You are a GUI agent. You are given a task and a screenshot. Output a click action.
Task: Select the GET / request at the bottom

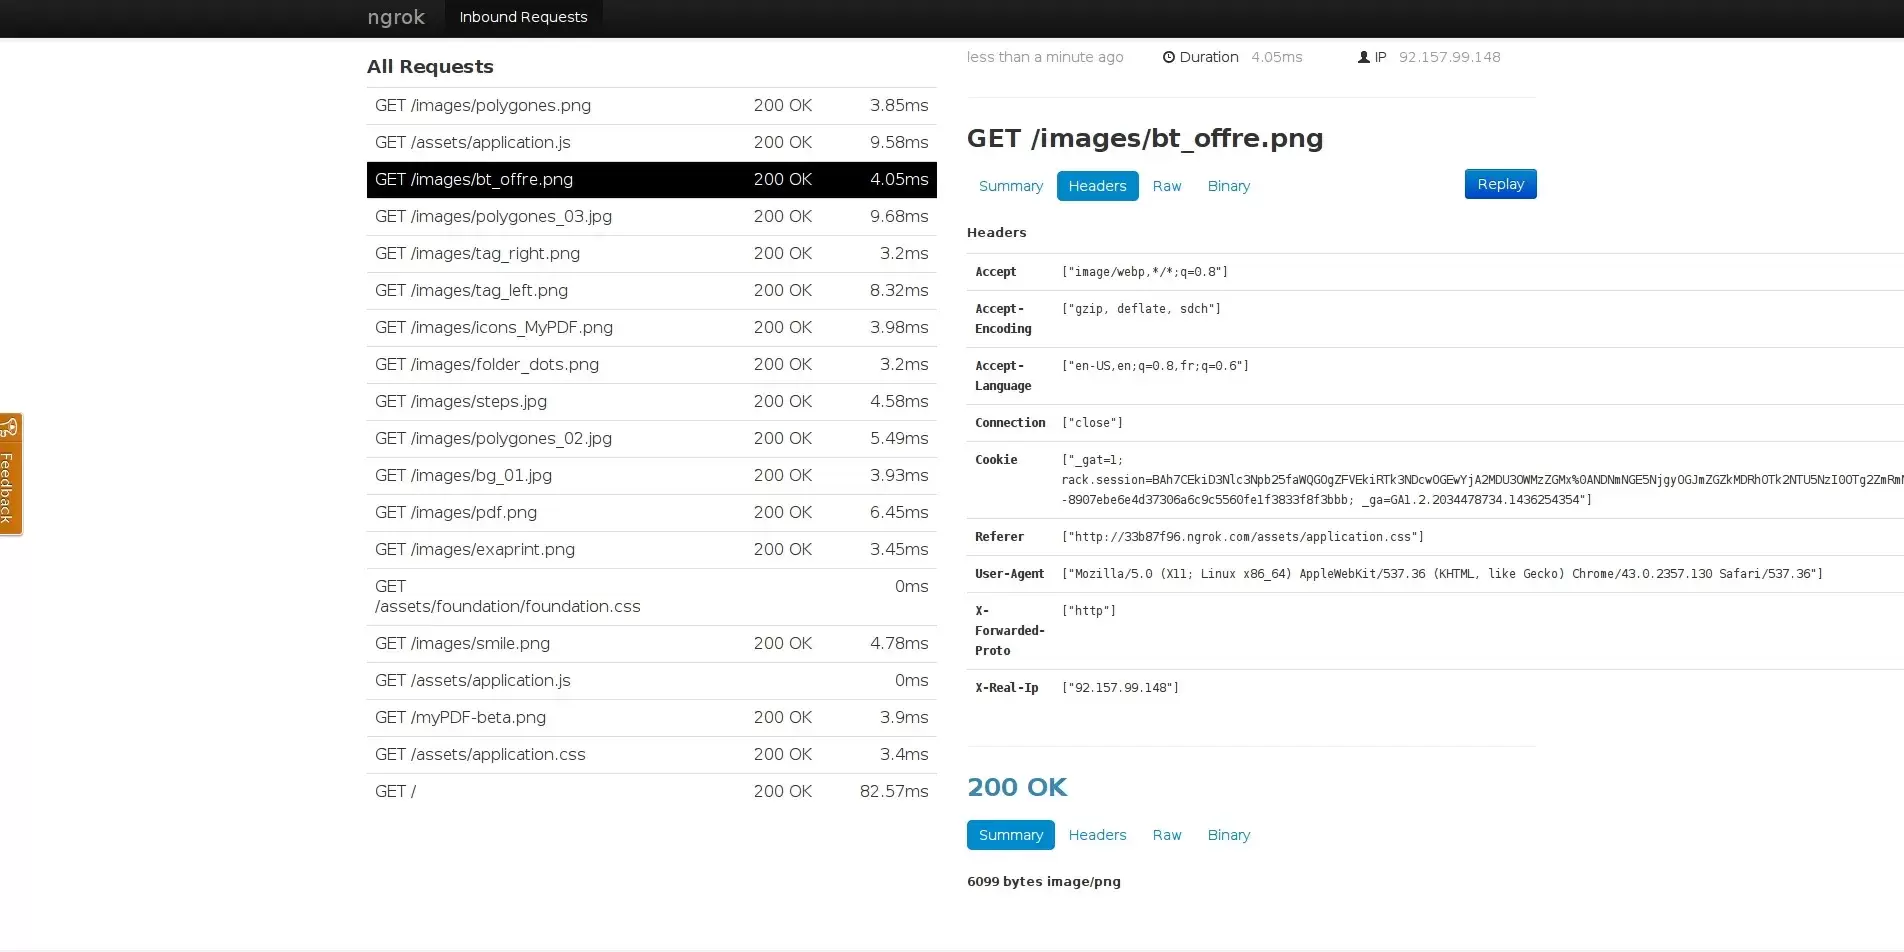650,791
